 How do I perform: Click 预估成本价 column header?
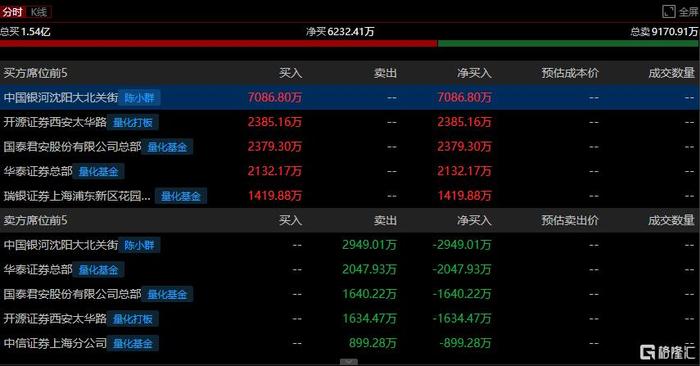[570, 73]
